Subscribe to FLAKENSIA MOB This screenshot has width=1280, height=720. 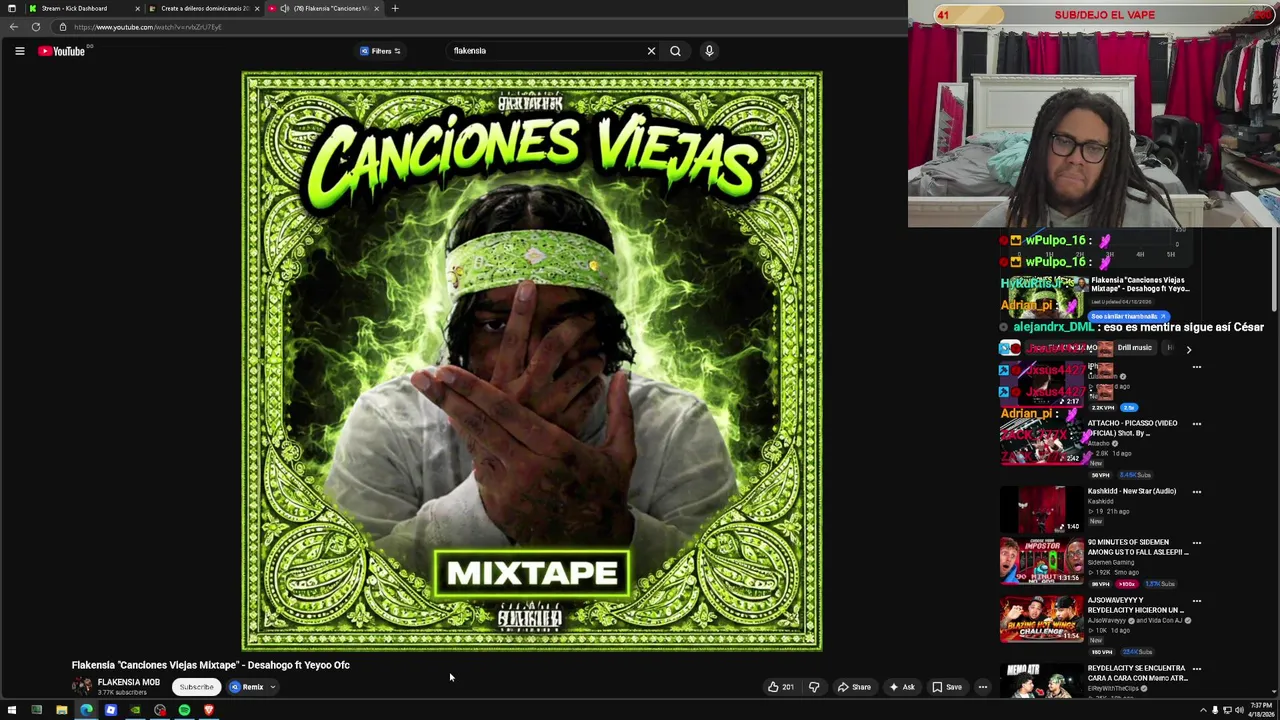point(196,687)
